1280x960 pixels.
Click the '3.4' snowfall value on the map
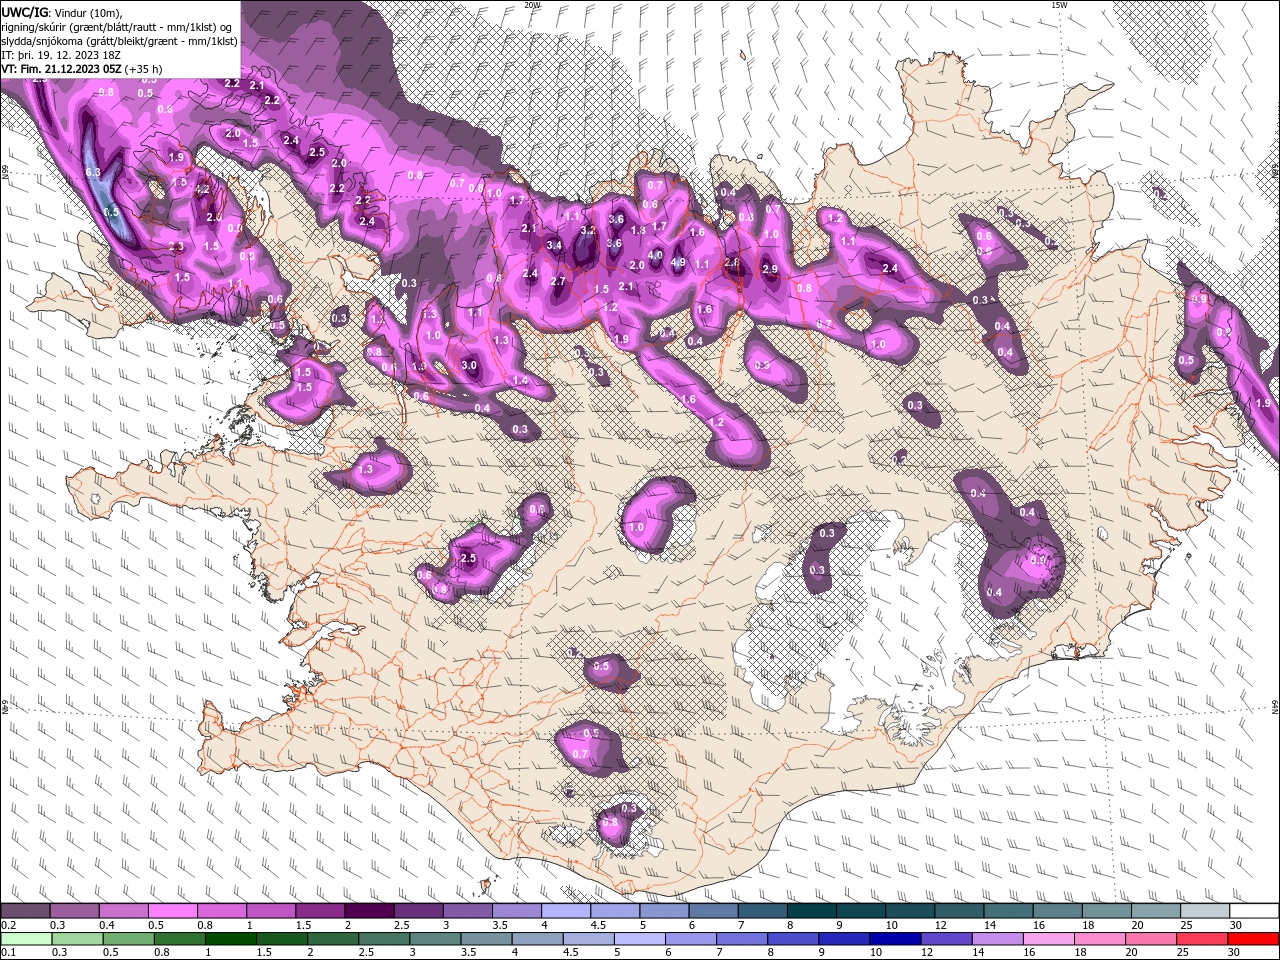coord(554,245)
